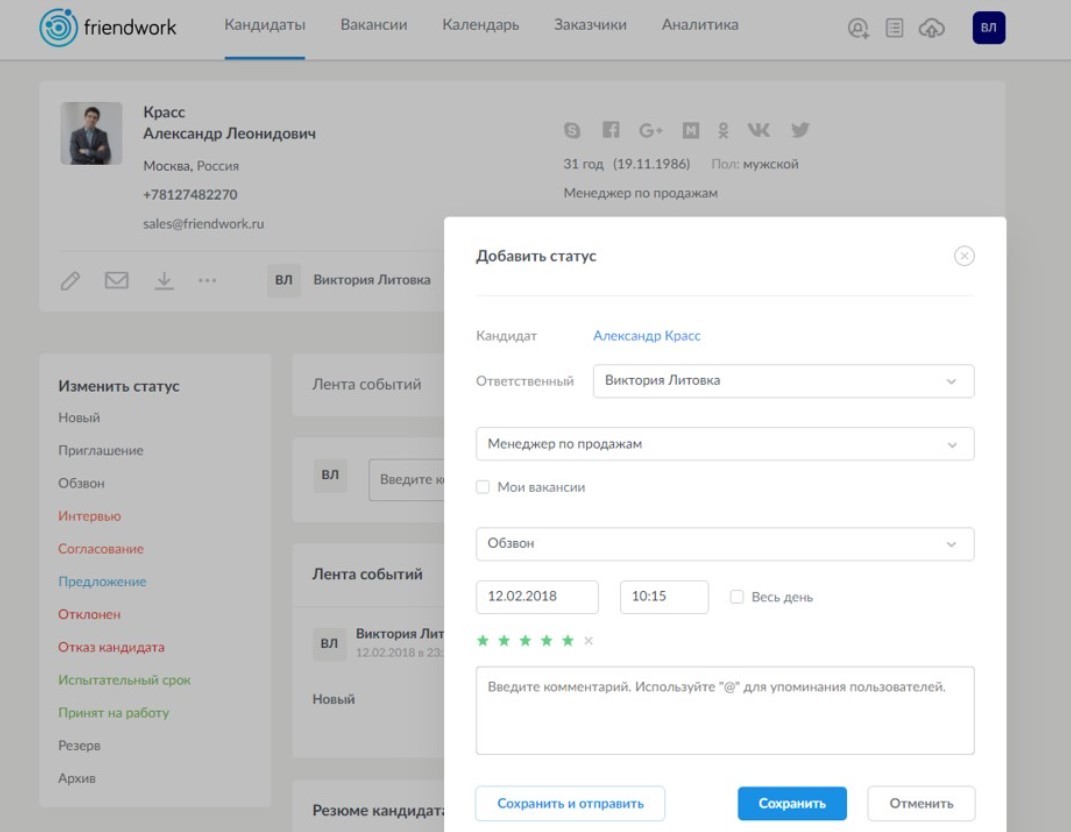The width and height of the screenshot is (1071, 832).
Task: Click the add candidate icon in header
Action: 858,29
